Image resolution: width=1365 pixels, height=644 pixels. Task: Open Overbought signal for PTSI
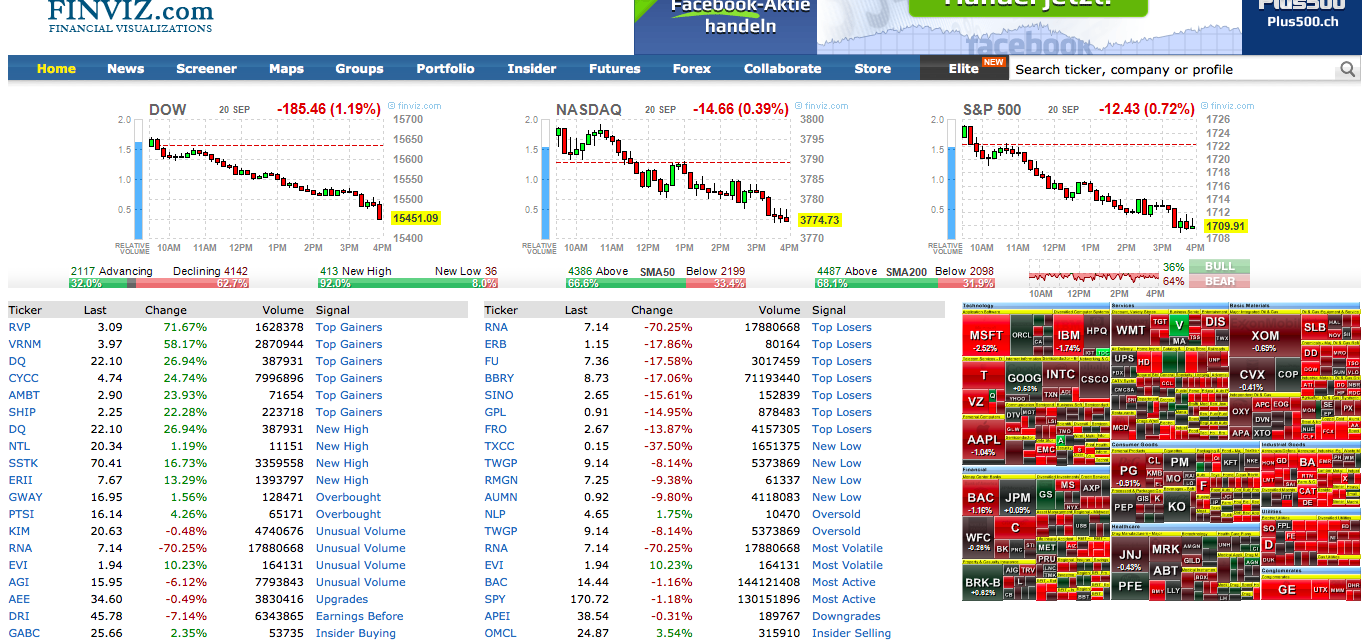[x=348, y=514]
